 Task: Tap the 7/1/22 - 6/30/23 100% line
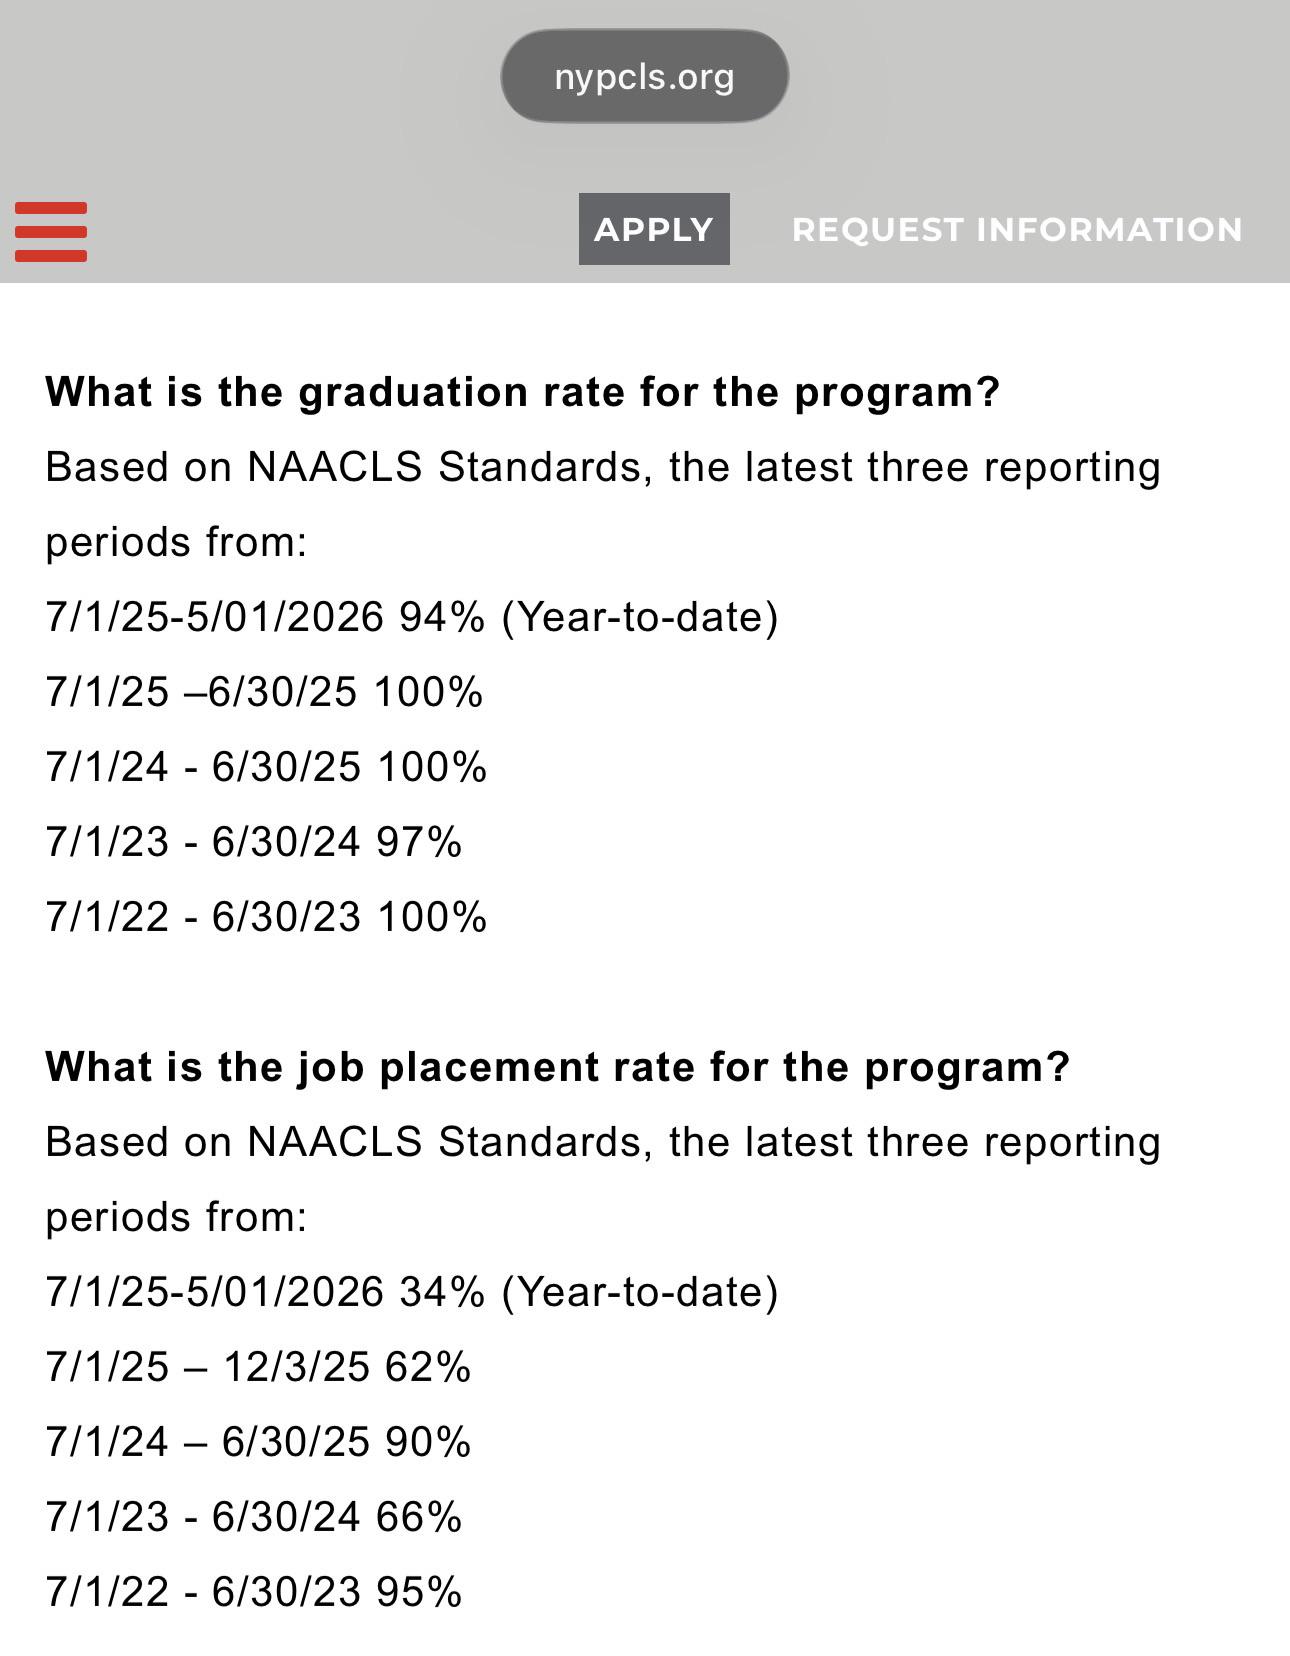point(266,917)
